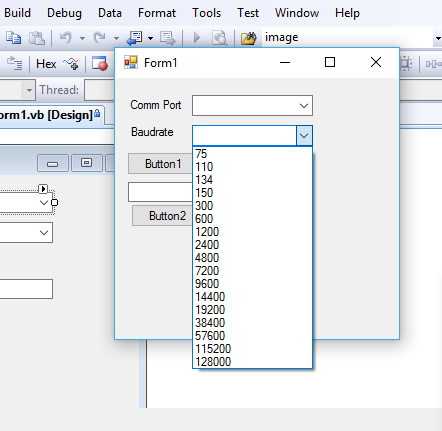Click the Breakpoints window icon
The image size is (442, 431).
100,63
